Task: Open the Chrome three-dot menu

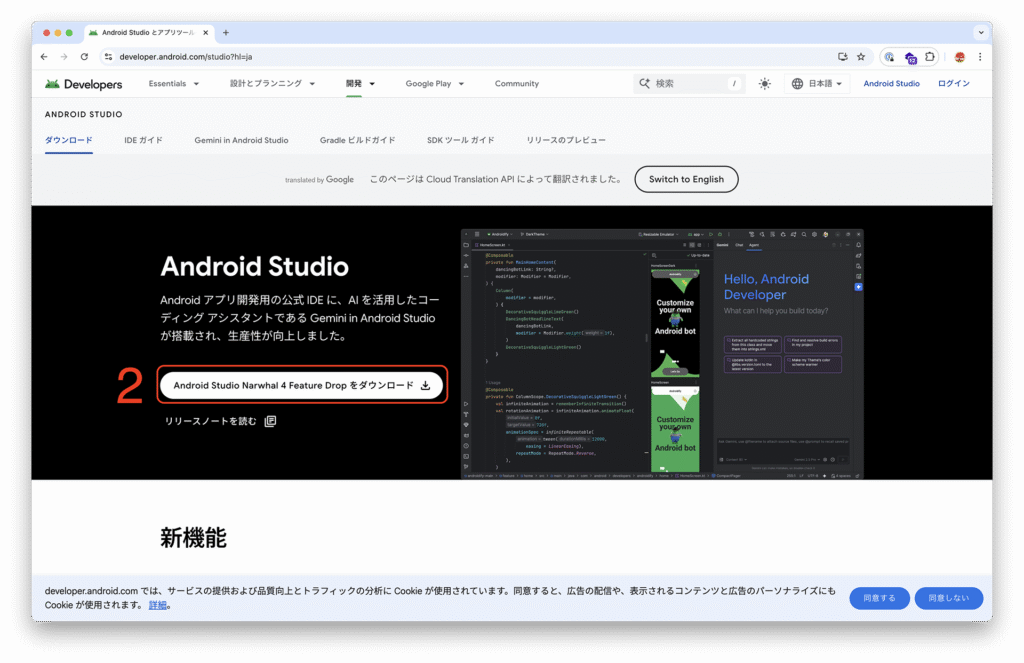Action: (978, 57)
